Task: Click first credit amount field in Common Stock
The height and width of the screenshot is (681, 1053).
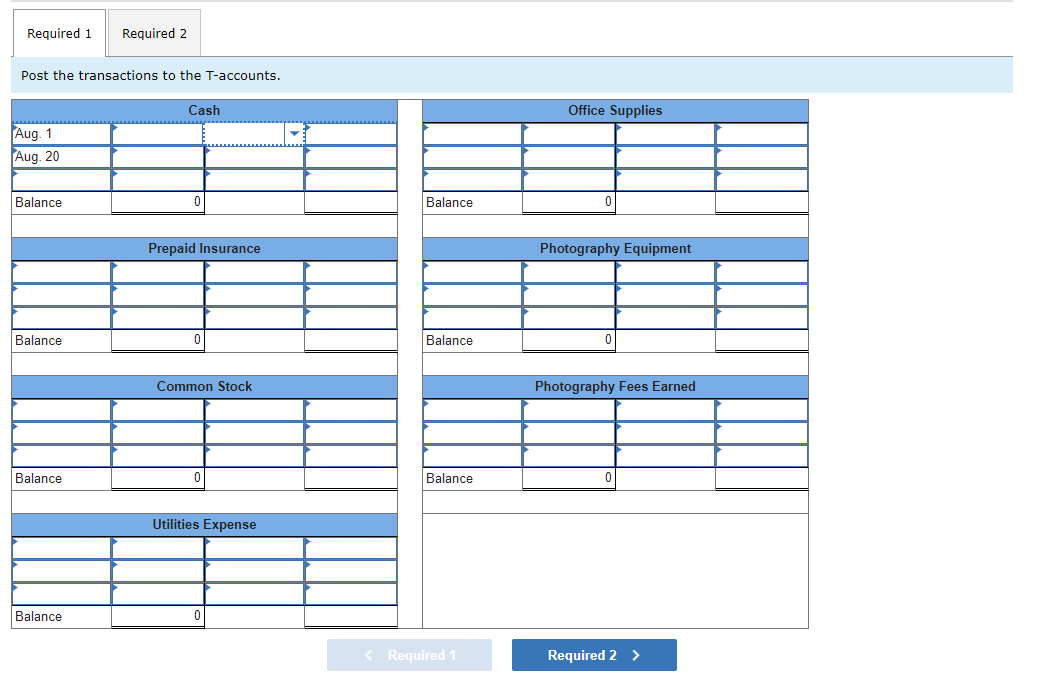Action: pyautogui.click(x=351, y=410)
